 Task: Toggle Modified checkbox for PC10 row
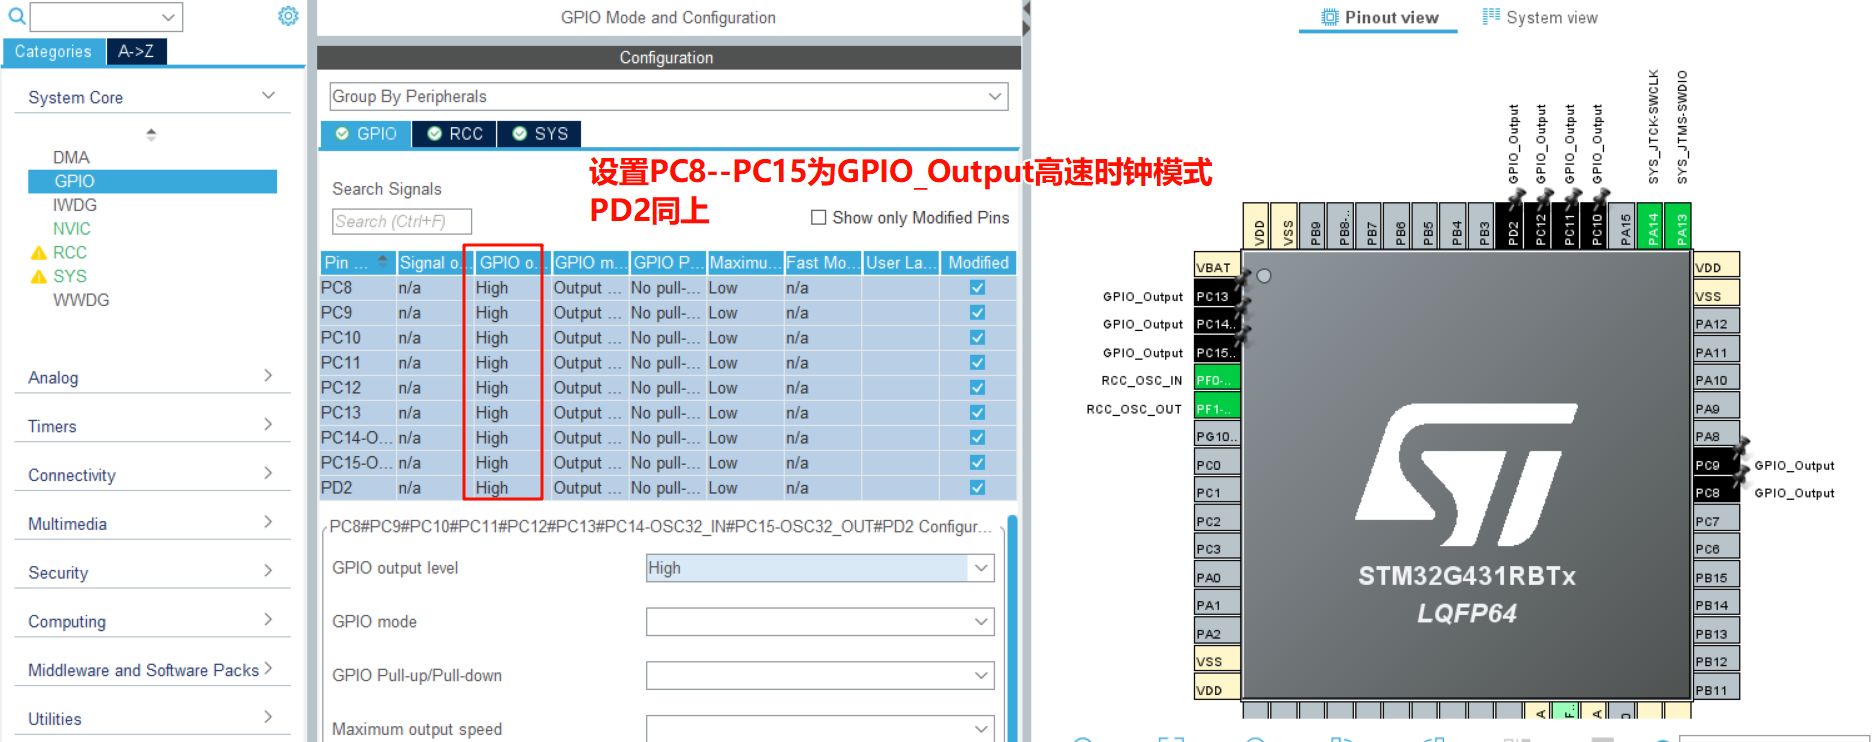coord(977,338)
